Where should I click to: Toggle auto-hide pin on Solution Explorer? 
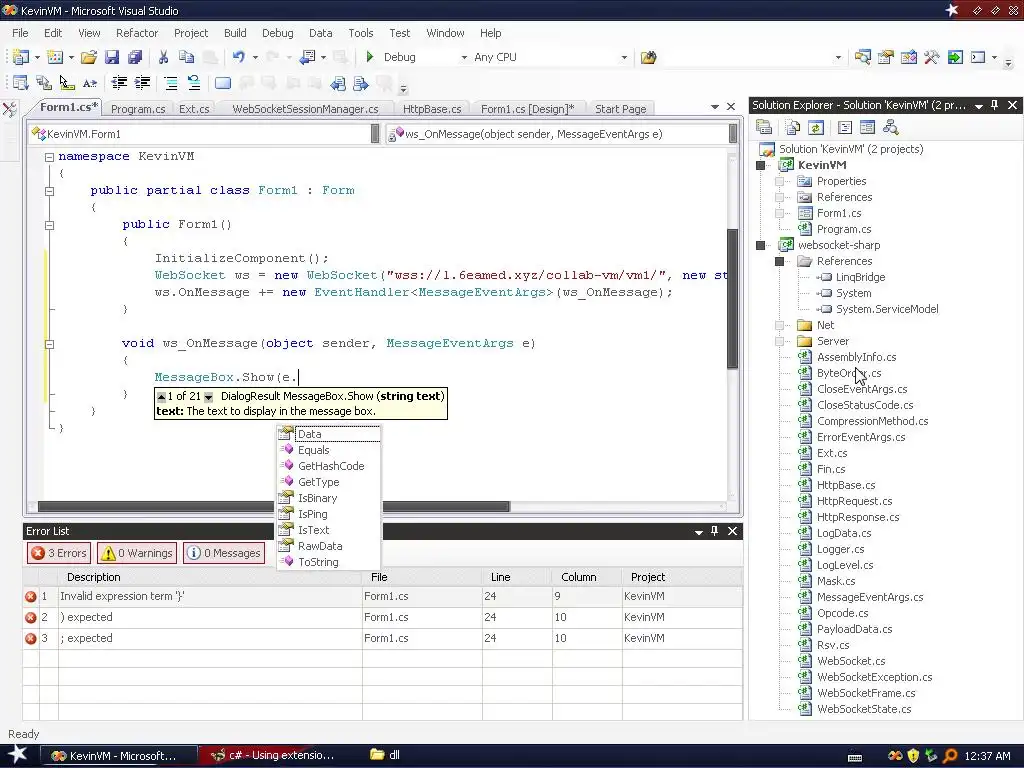point(995,105)
